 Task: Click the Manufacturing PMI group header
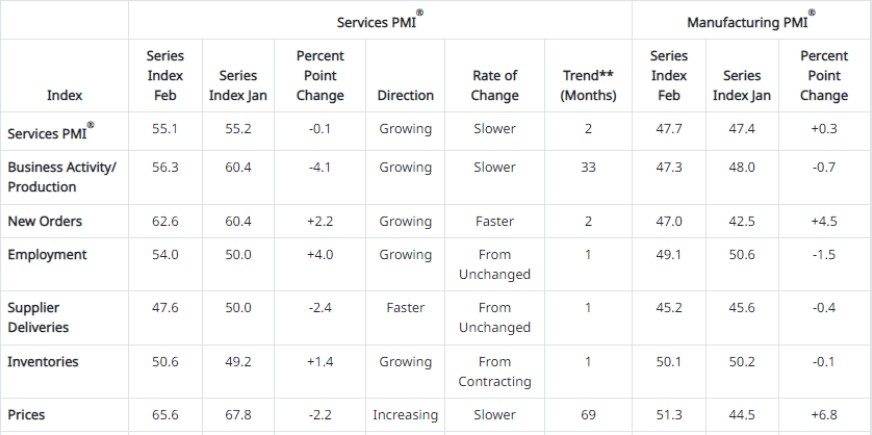click(751, 21)
